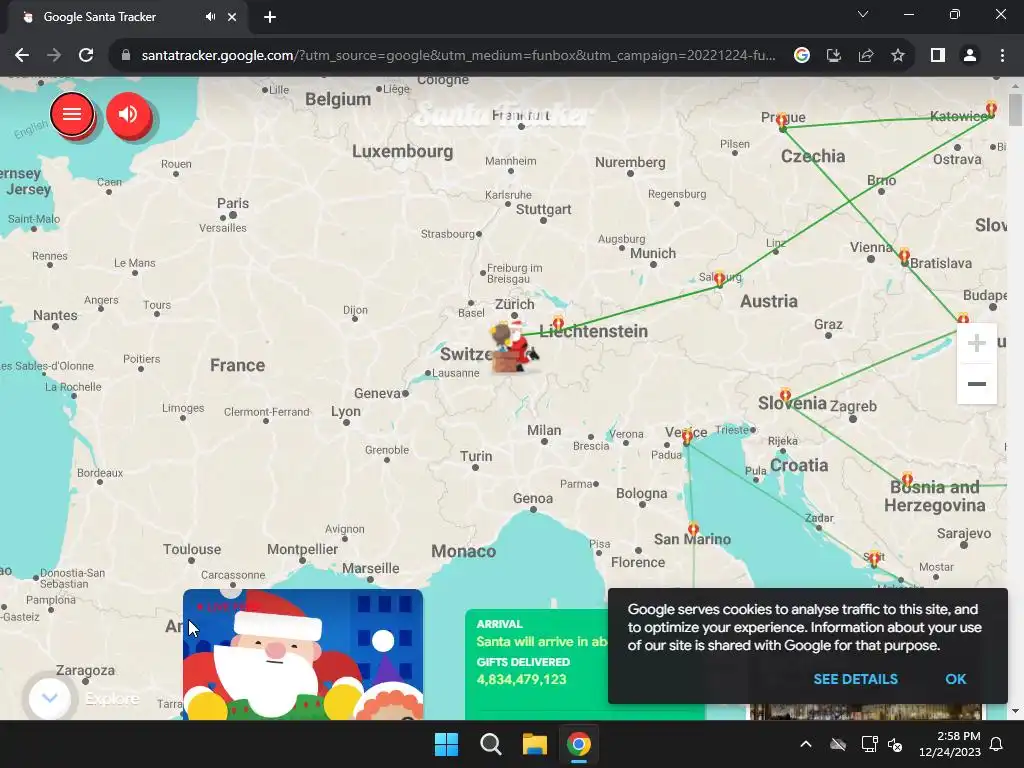The width and height of the screenshot is (1024, 768).
Task: Open Chrome three-dot menu
Action: point(1002,56)
